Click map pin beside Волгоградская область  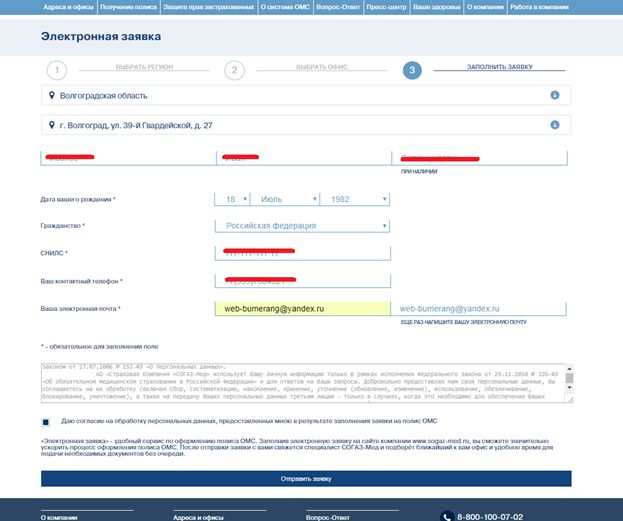51,96
